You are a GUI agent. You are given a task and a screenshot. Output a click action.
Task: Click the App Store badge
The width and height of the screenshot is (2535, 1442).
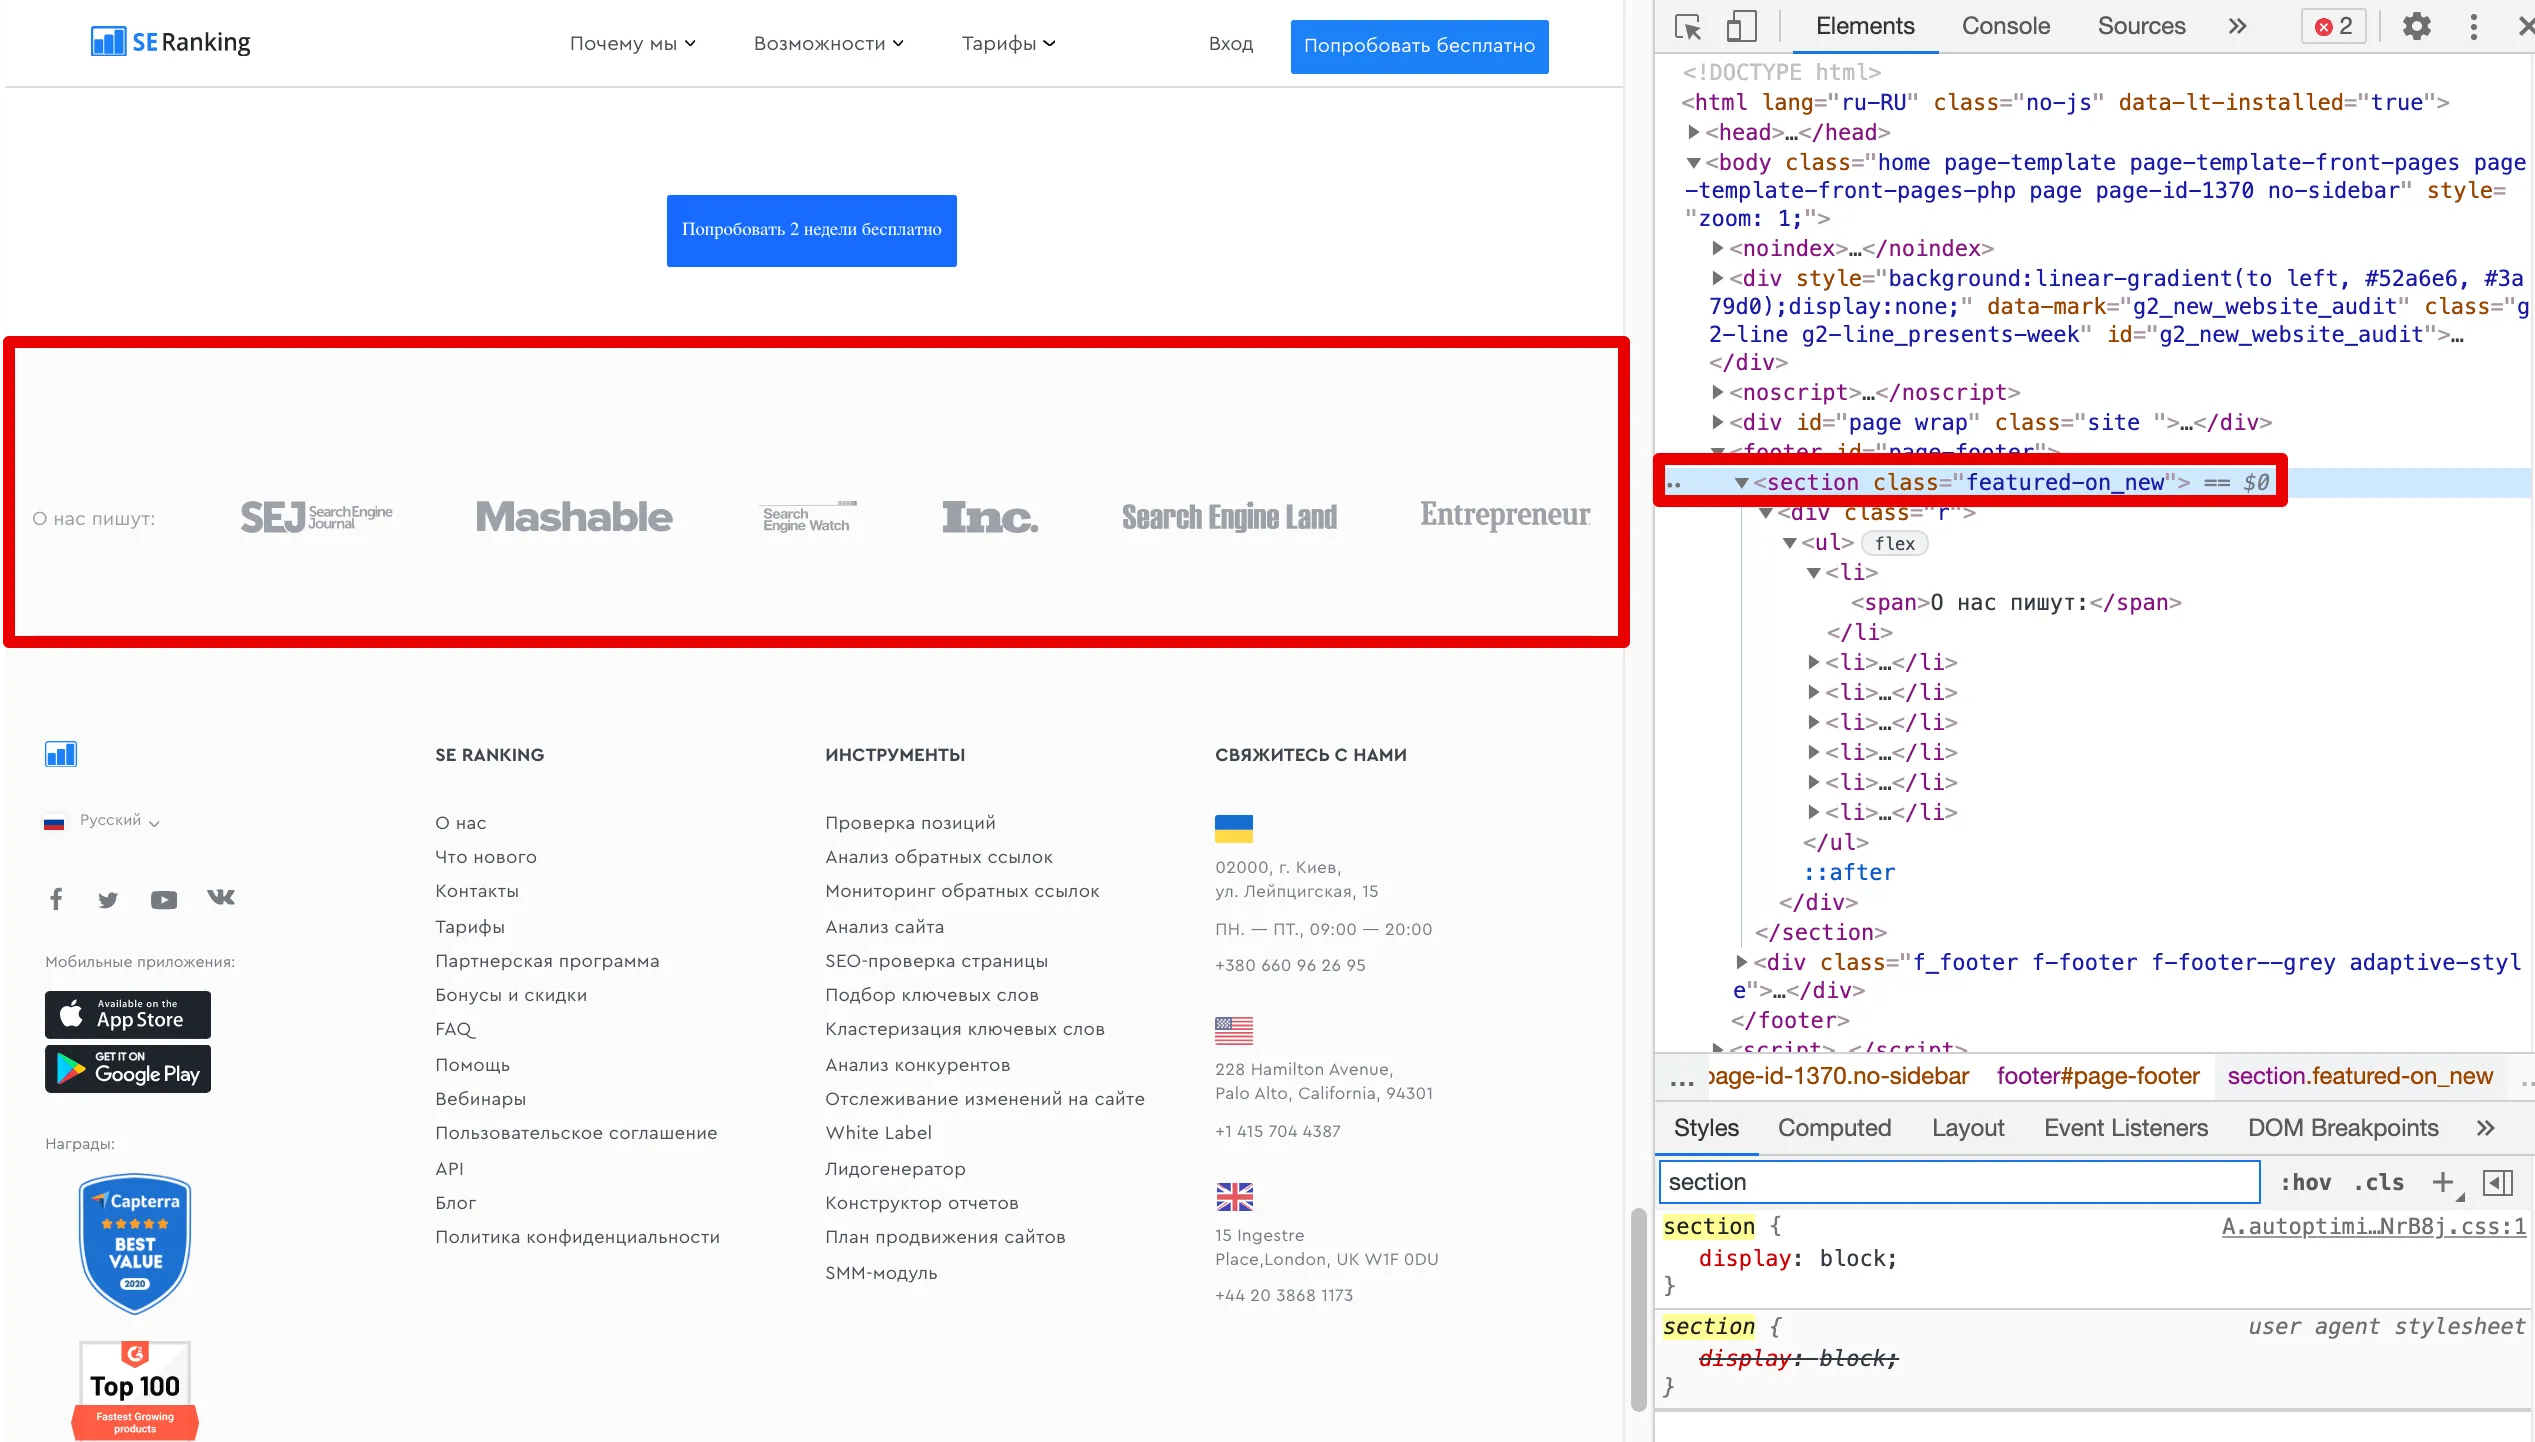[128, 1015]
